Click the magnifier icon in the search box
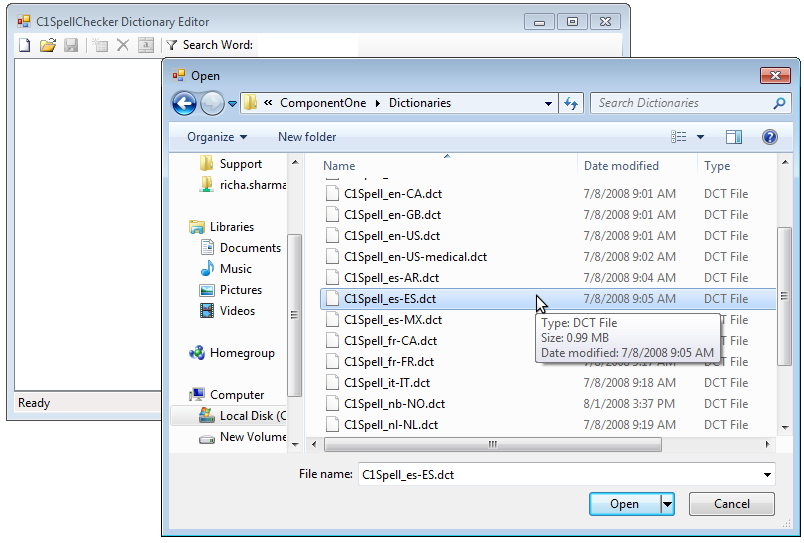 tap(779, 104)
